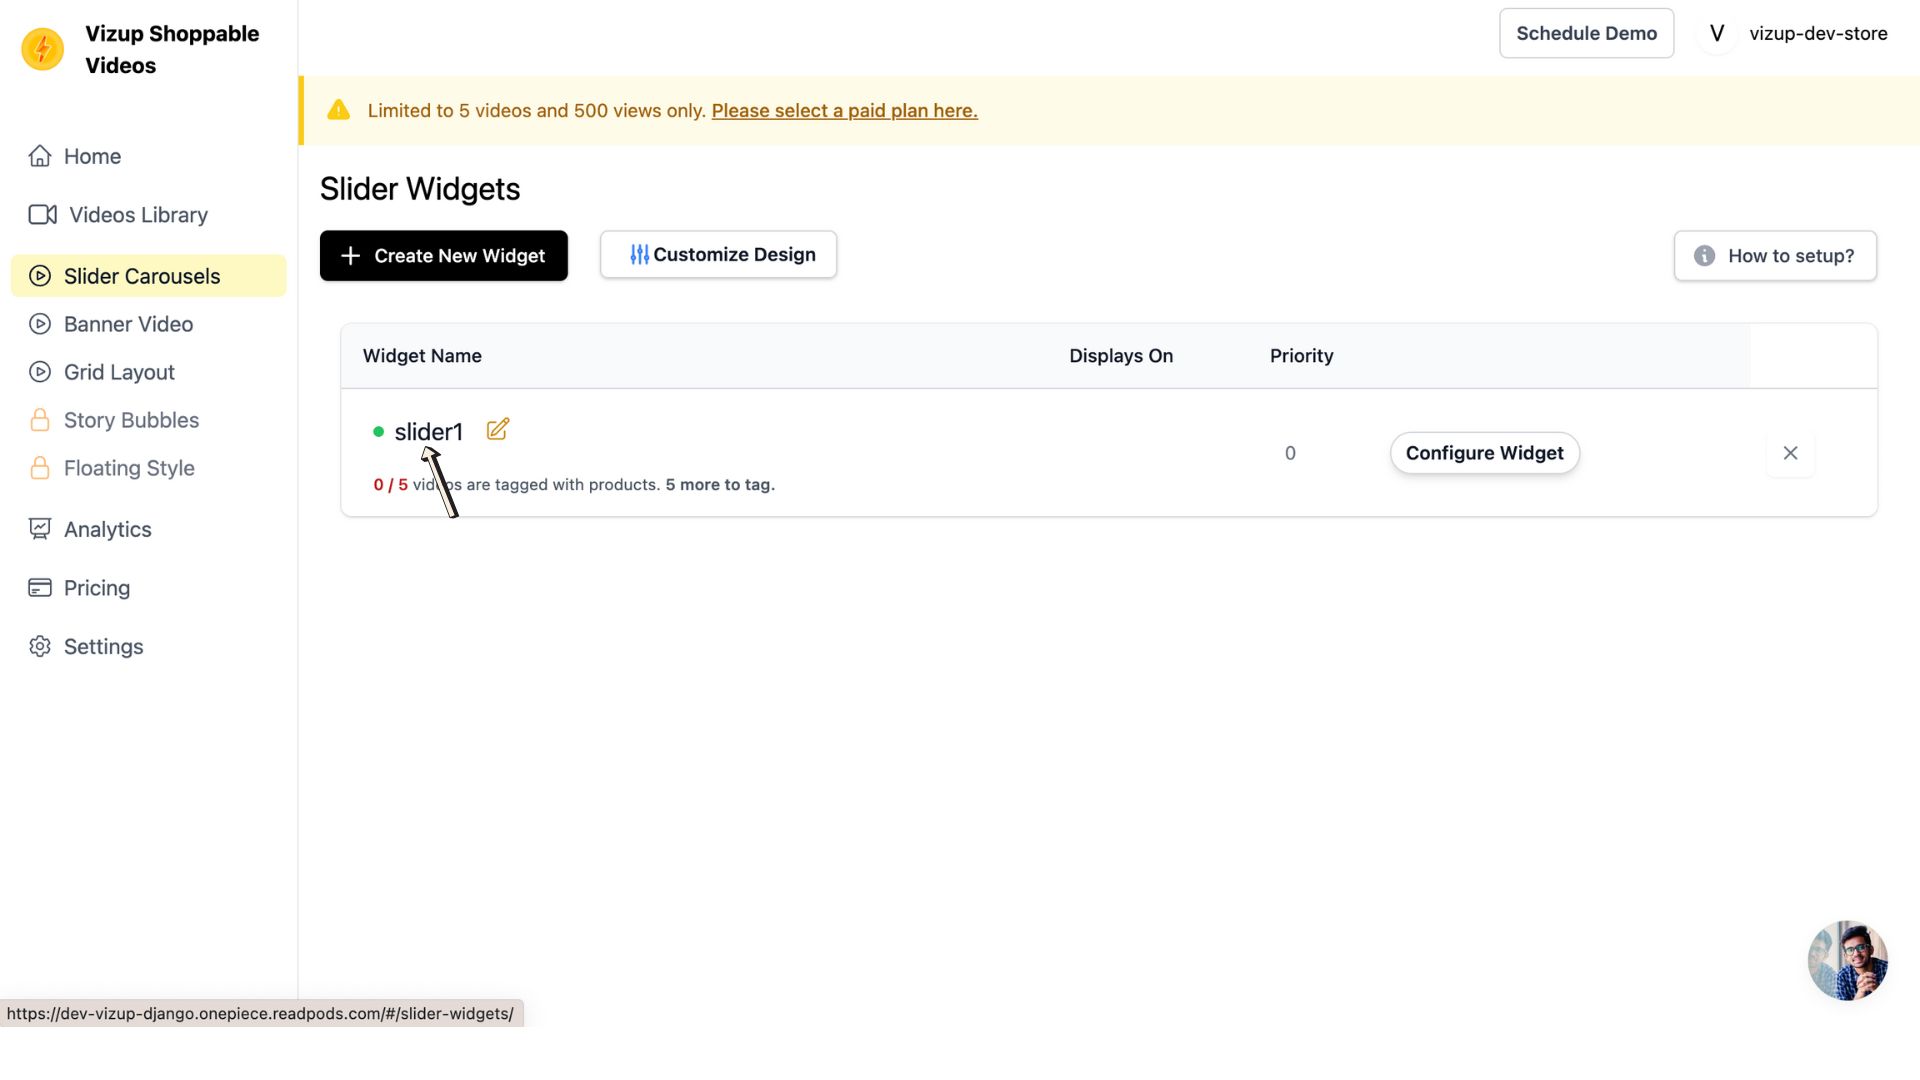Click the lock icon beside Story Bubbles

coord(40,420)
